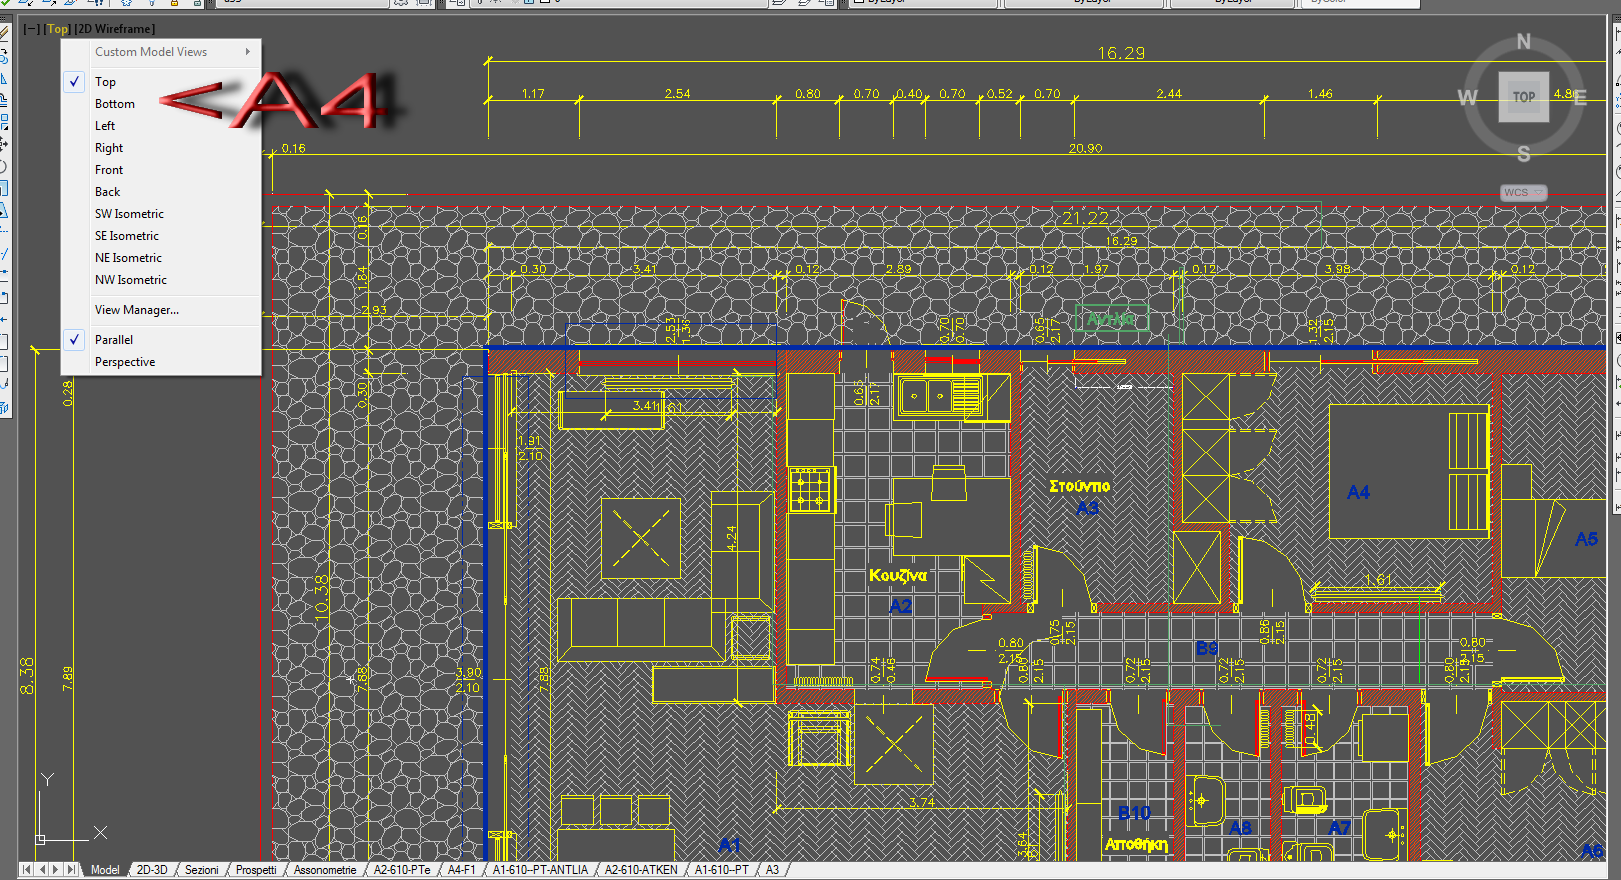Viewport: 1621px width, 880px height.
Task: Open the 2D Wireframe visual style menu
Action: pos(115,29)
